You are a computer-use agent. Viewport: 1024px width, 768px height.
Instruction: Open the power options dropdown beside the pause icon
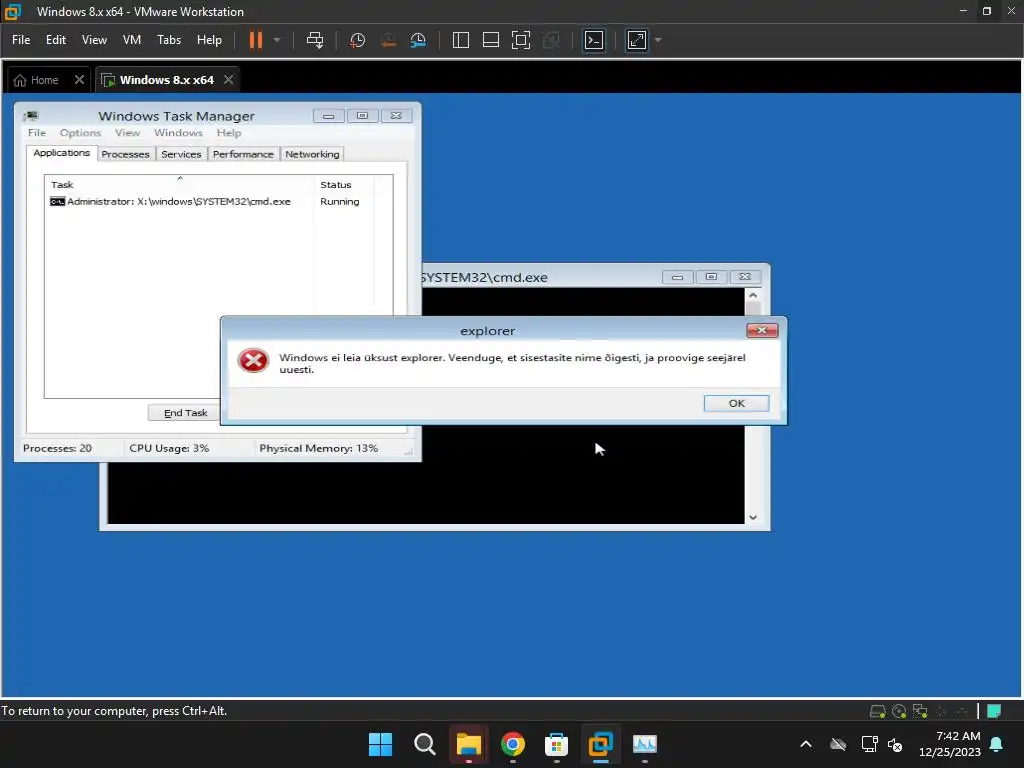coord(277,40)
